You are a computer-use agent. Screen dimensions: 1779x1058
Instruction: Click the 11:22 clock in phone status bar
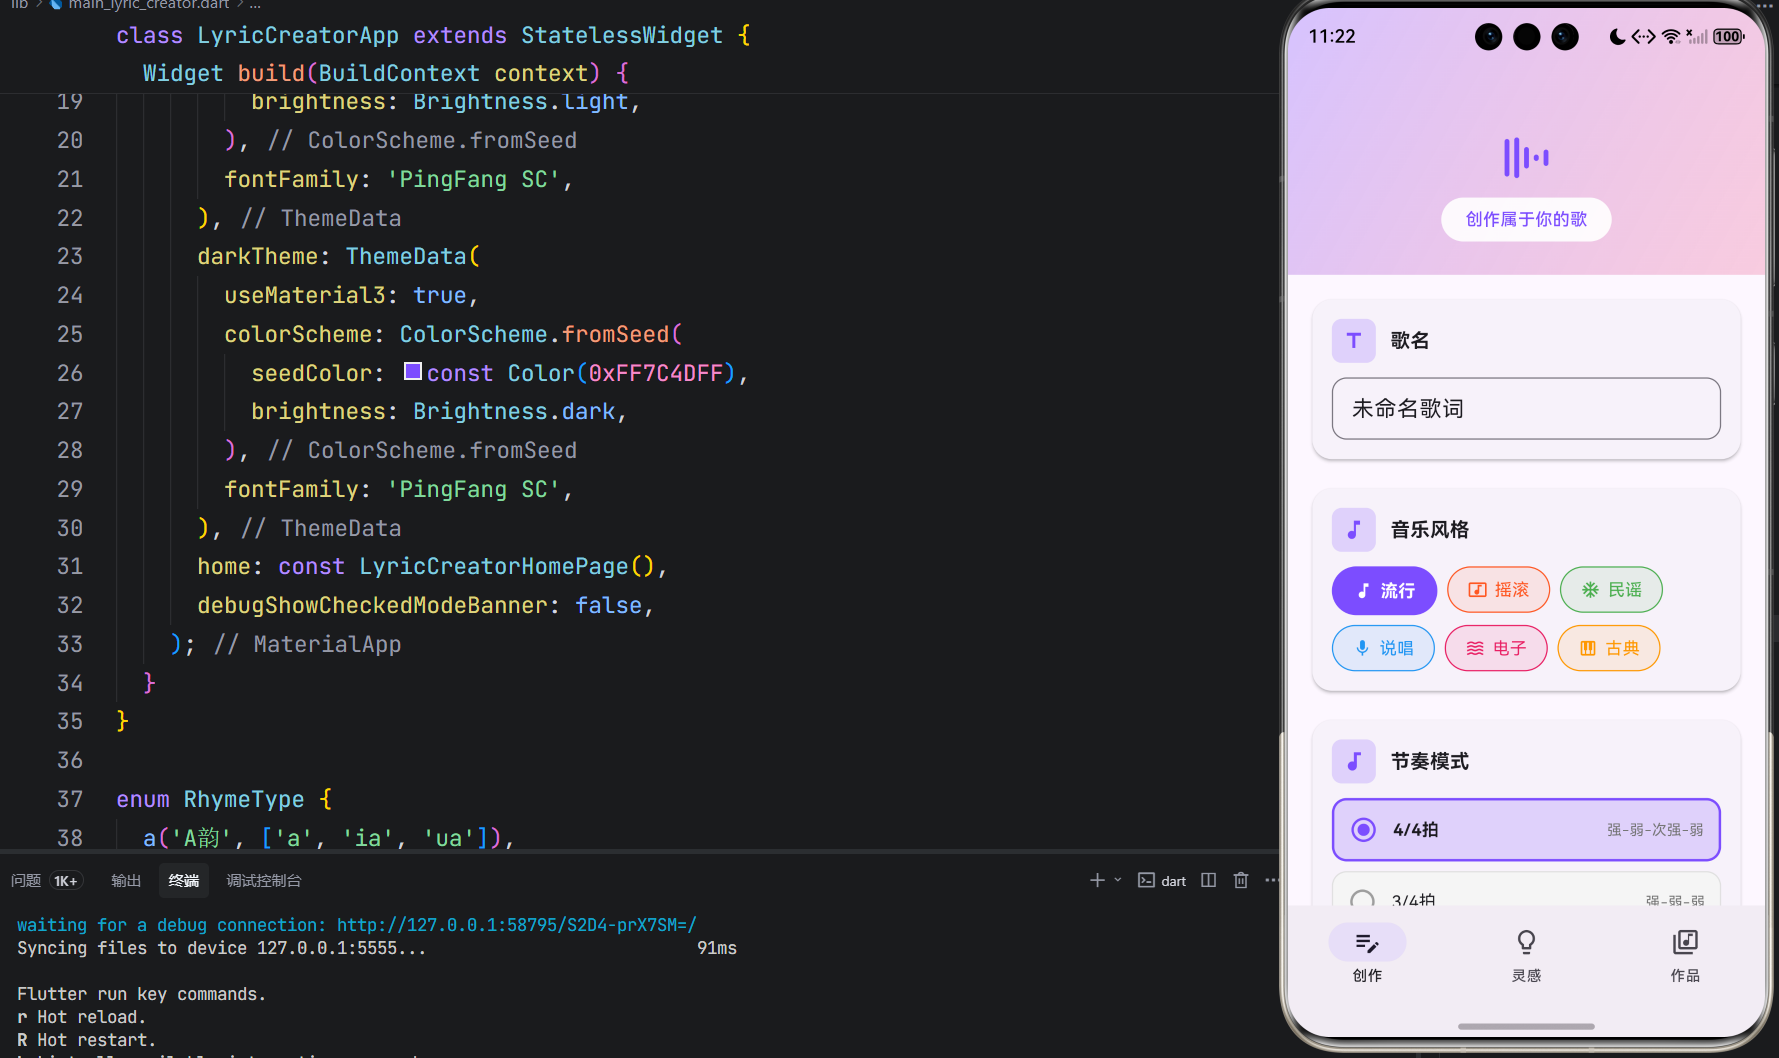[x=1332, y=37]
